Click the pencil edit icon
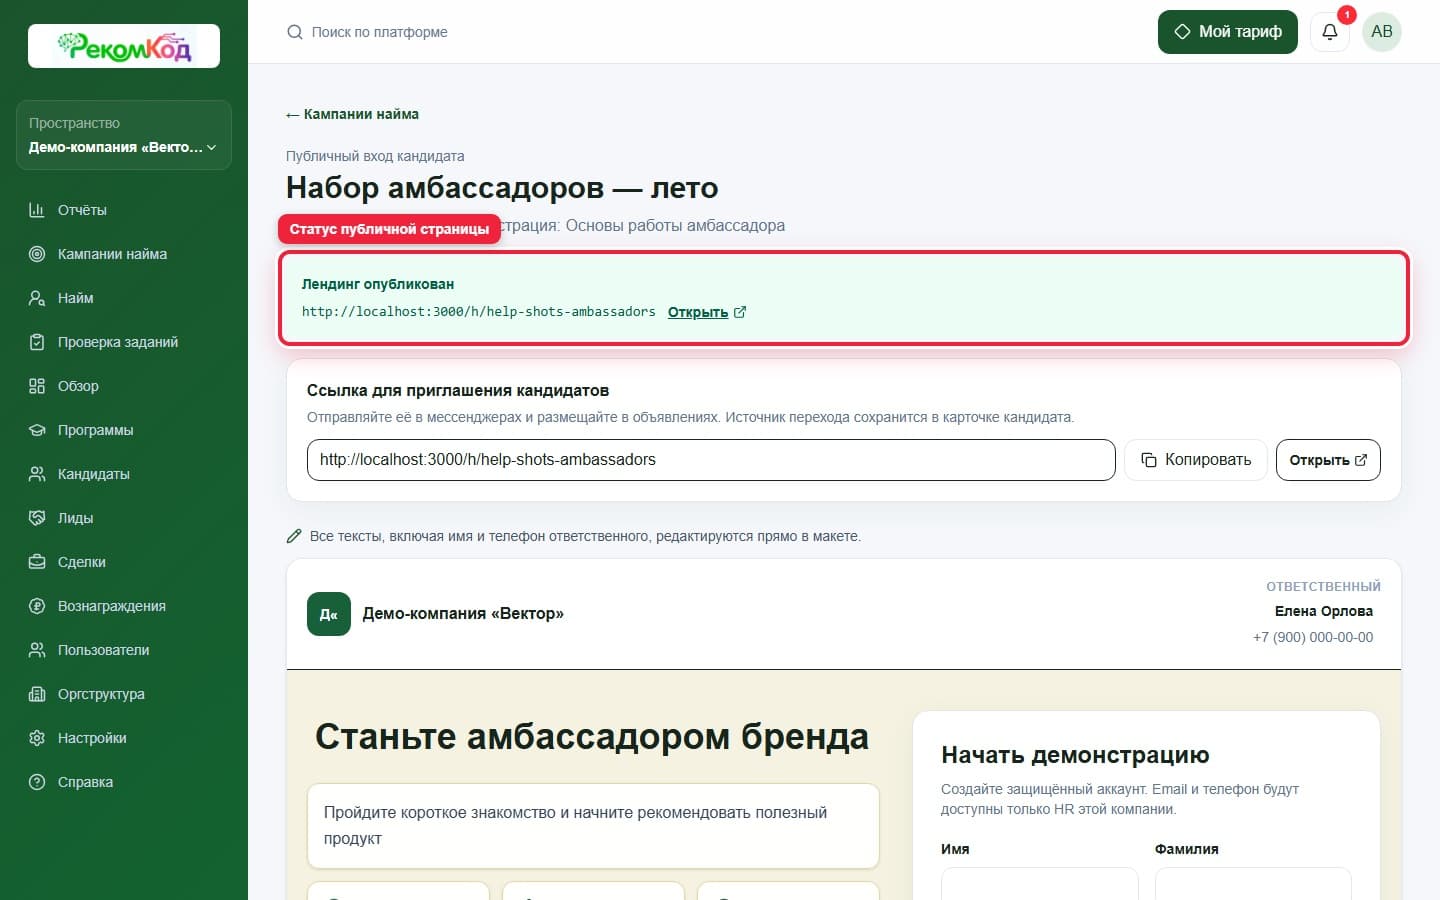Screen dimensions: 1440x900 [294, 536]
